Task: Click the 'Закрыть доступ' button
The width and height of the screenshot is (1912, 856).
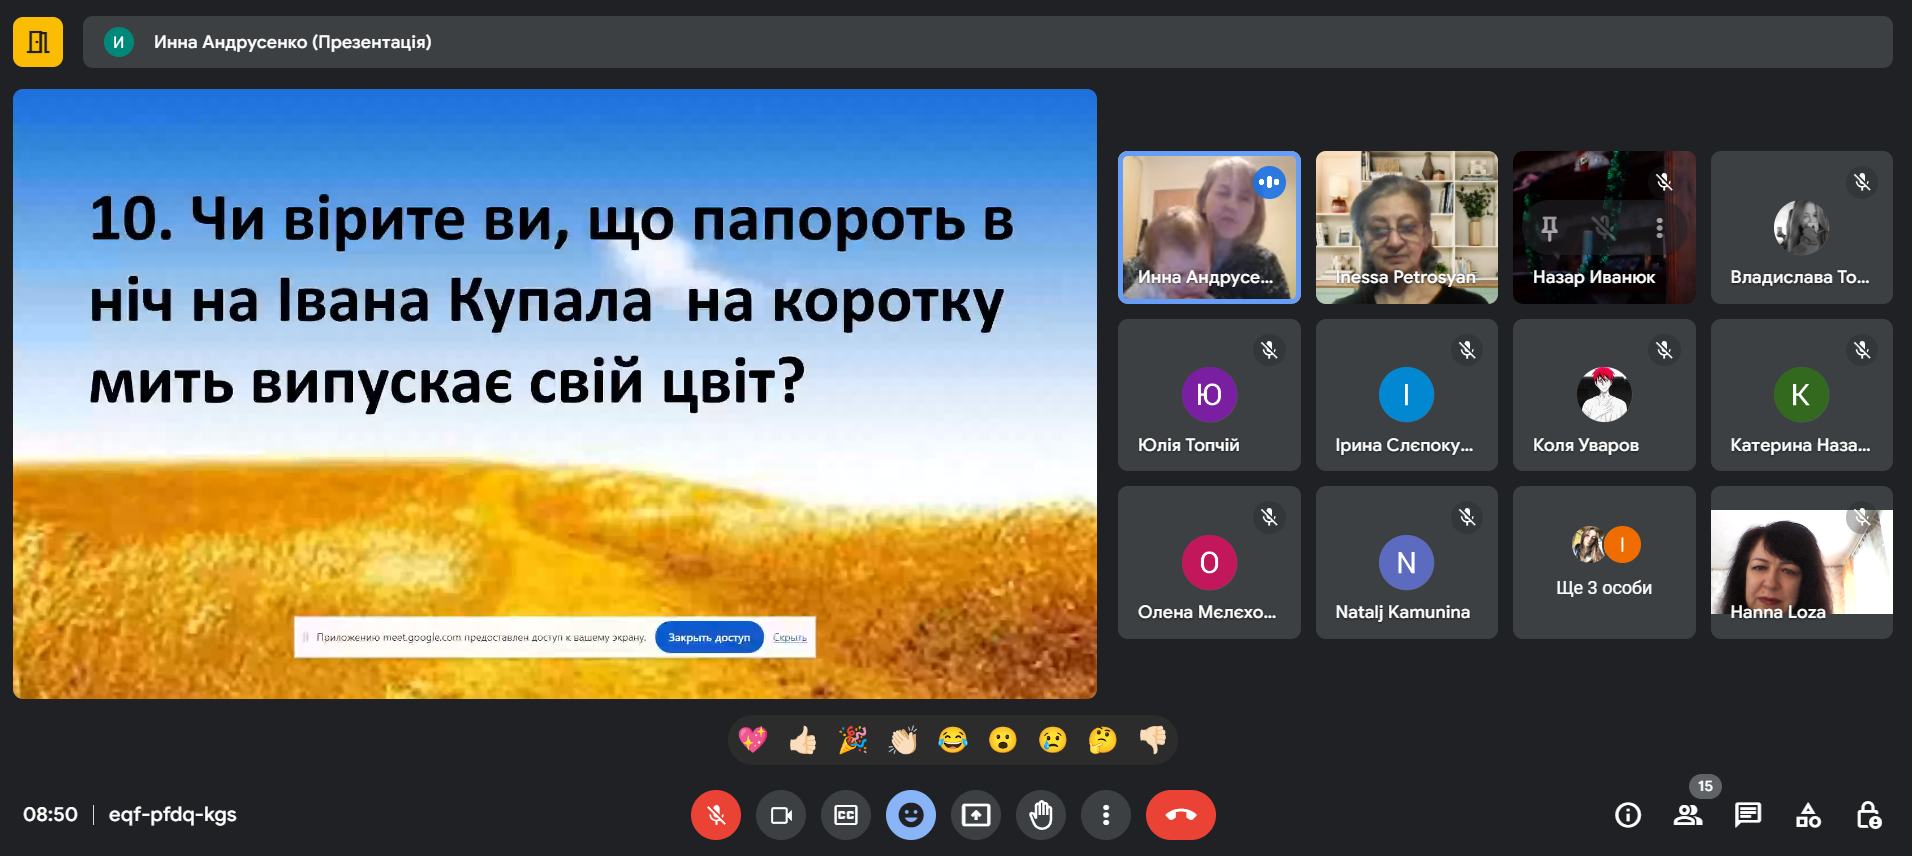Action: click(709, 637)
